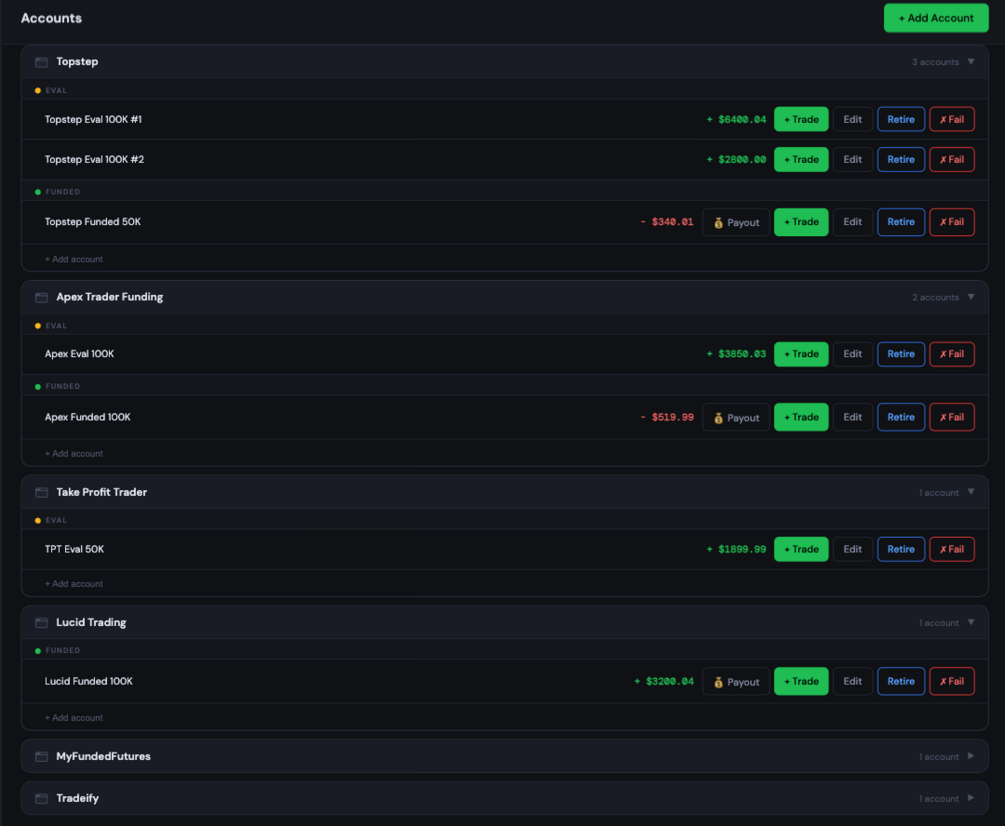The width and height of the screenshot is (1005, 826).
Task: Click the folder icon beside Topstep
Action: 42,62
